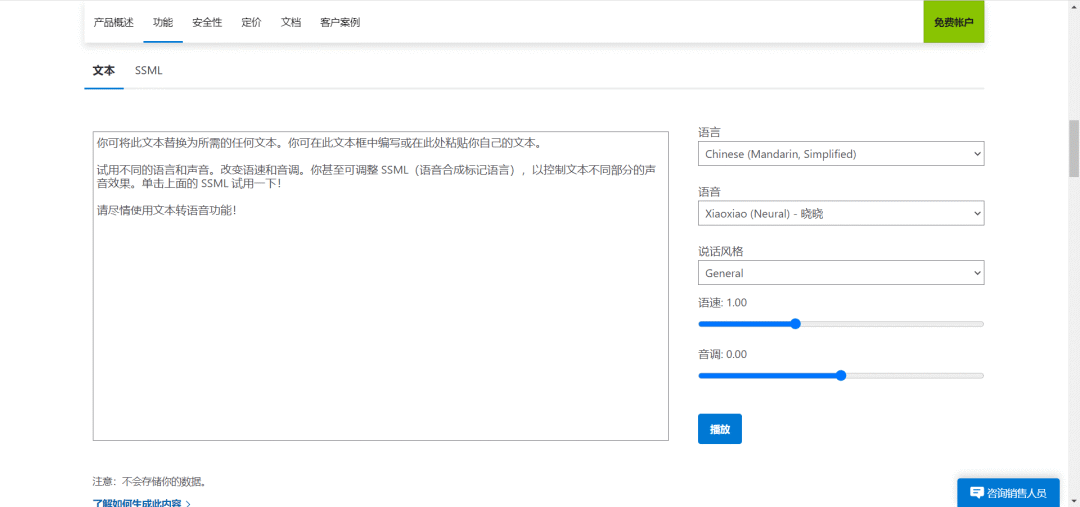
Task: Click the 语速 speed slider handle
Action: [796, 324]
